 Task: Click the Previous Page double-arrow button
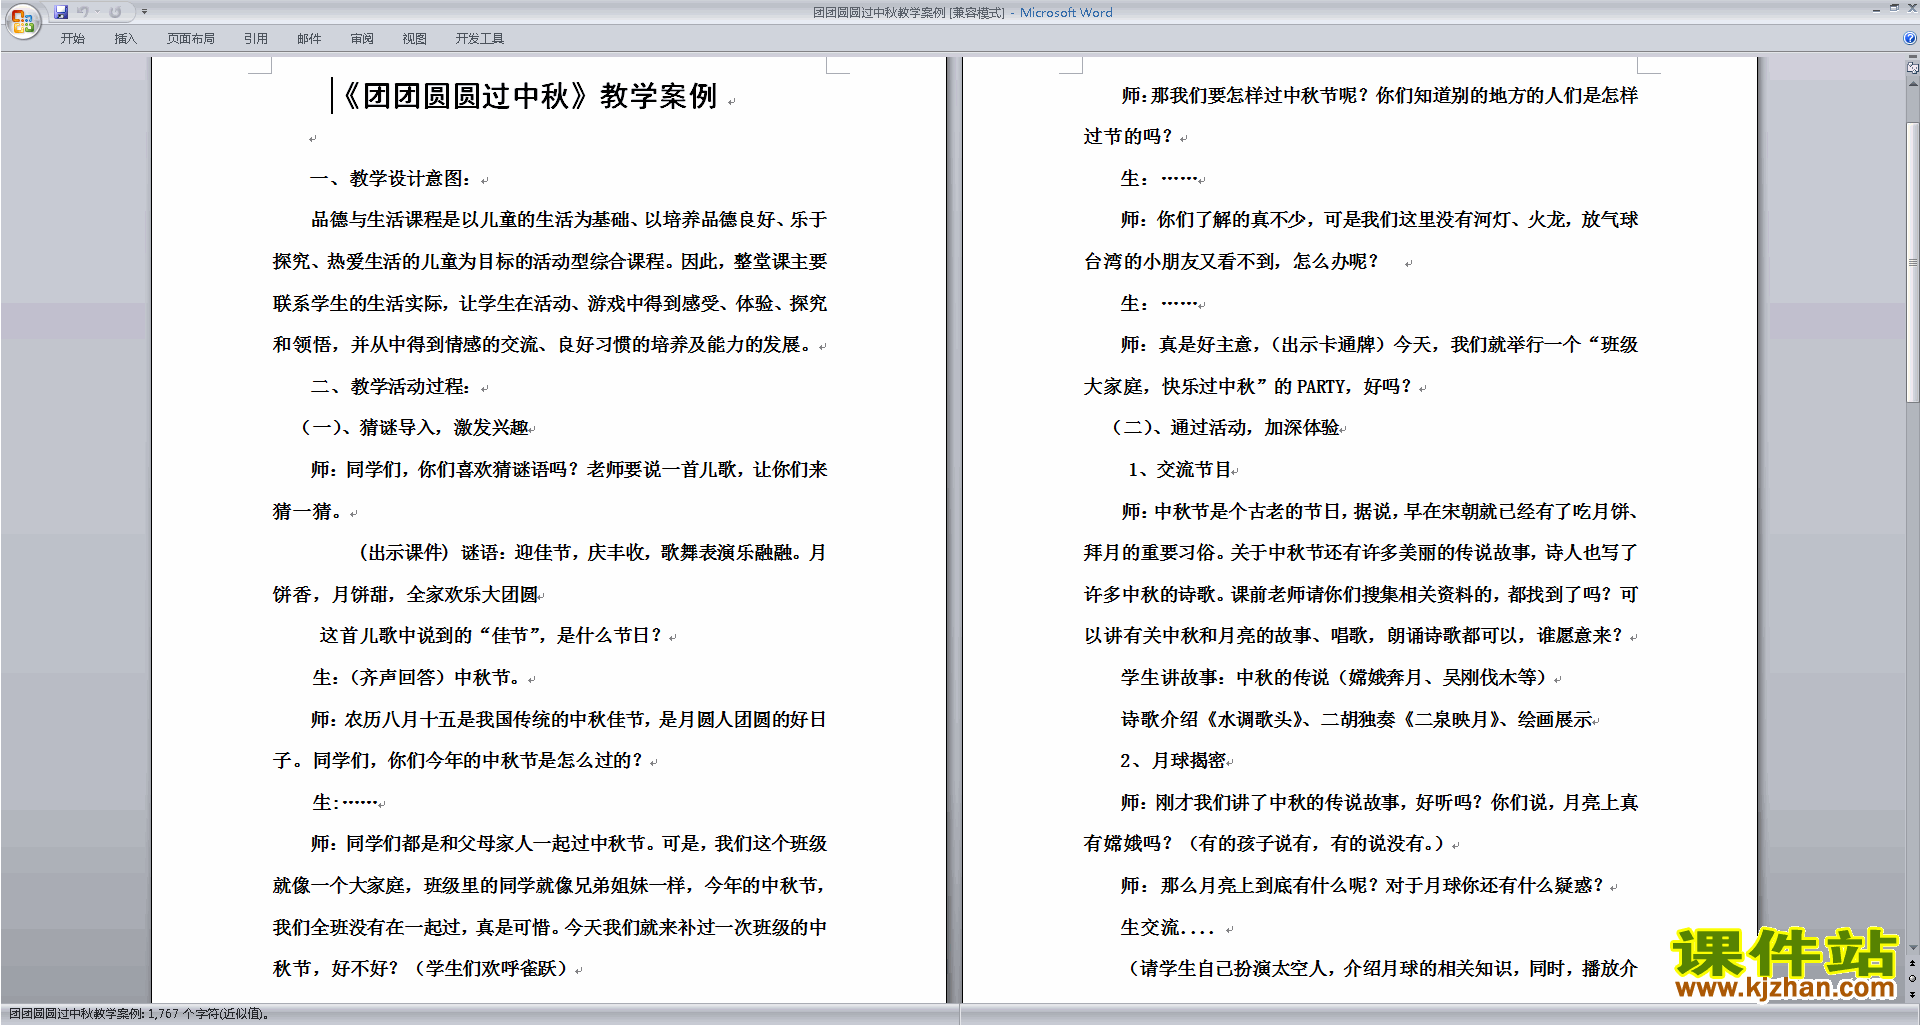[x=1912, y=963]
